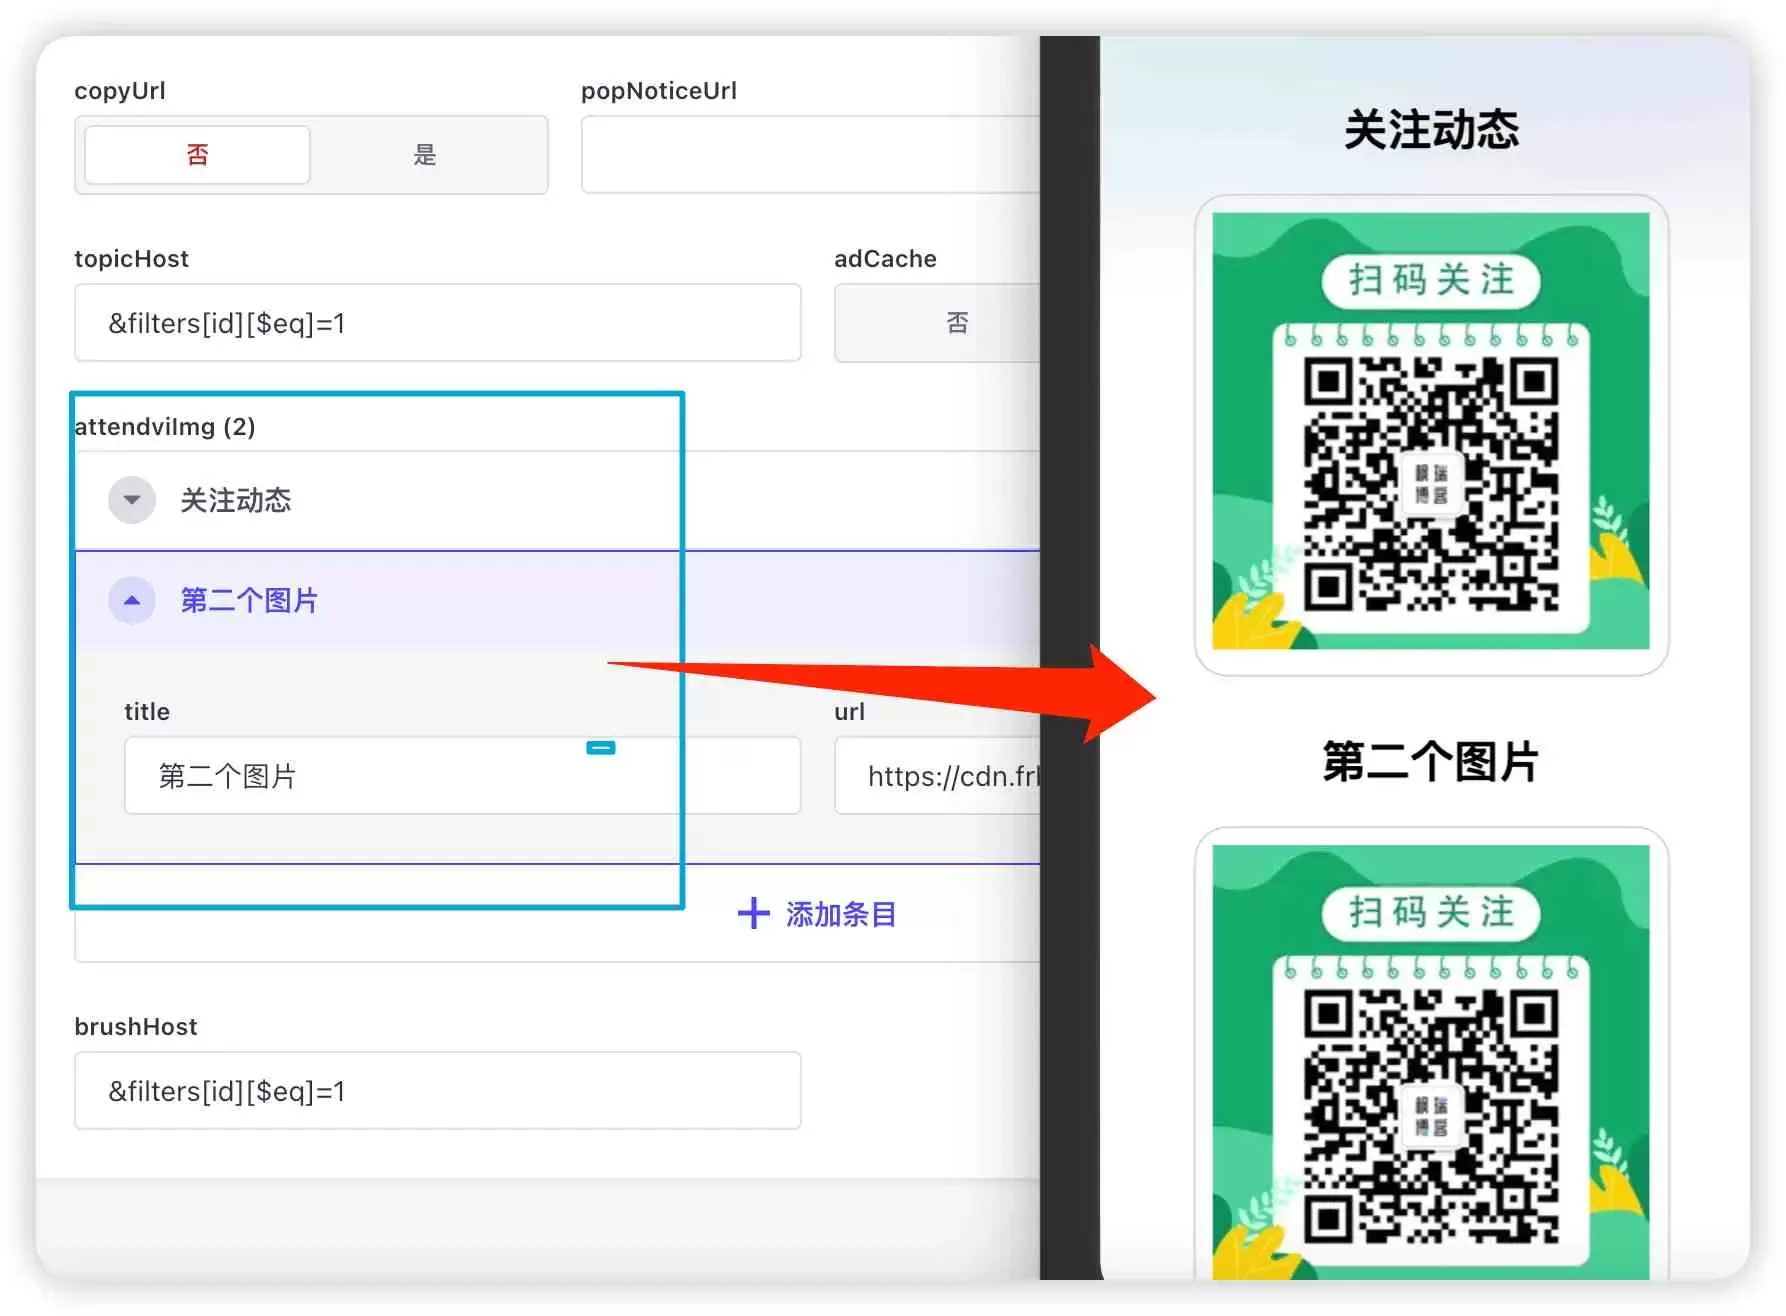Screen dimensions: 1786x1316
Task: Click the 扫码关注 badge on the first image
Action: (x=1431, y=281)
